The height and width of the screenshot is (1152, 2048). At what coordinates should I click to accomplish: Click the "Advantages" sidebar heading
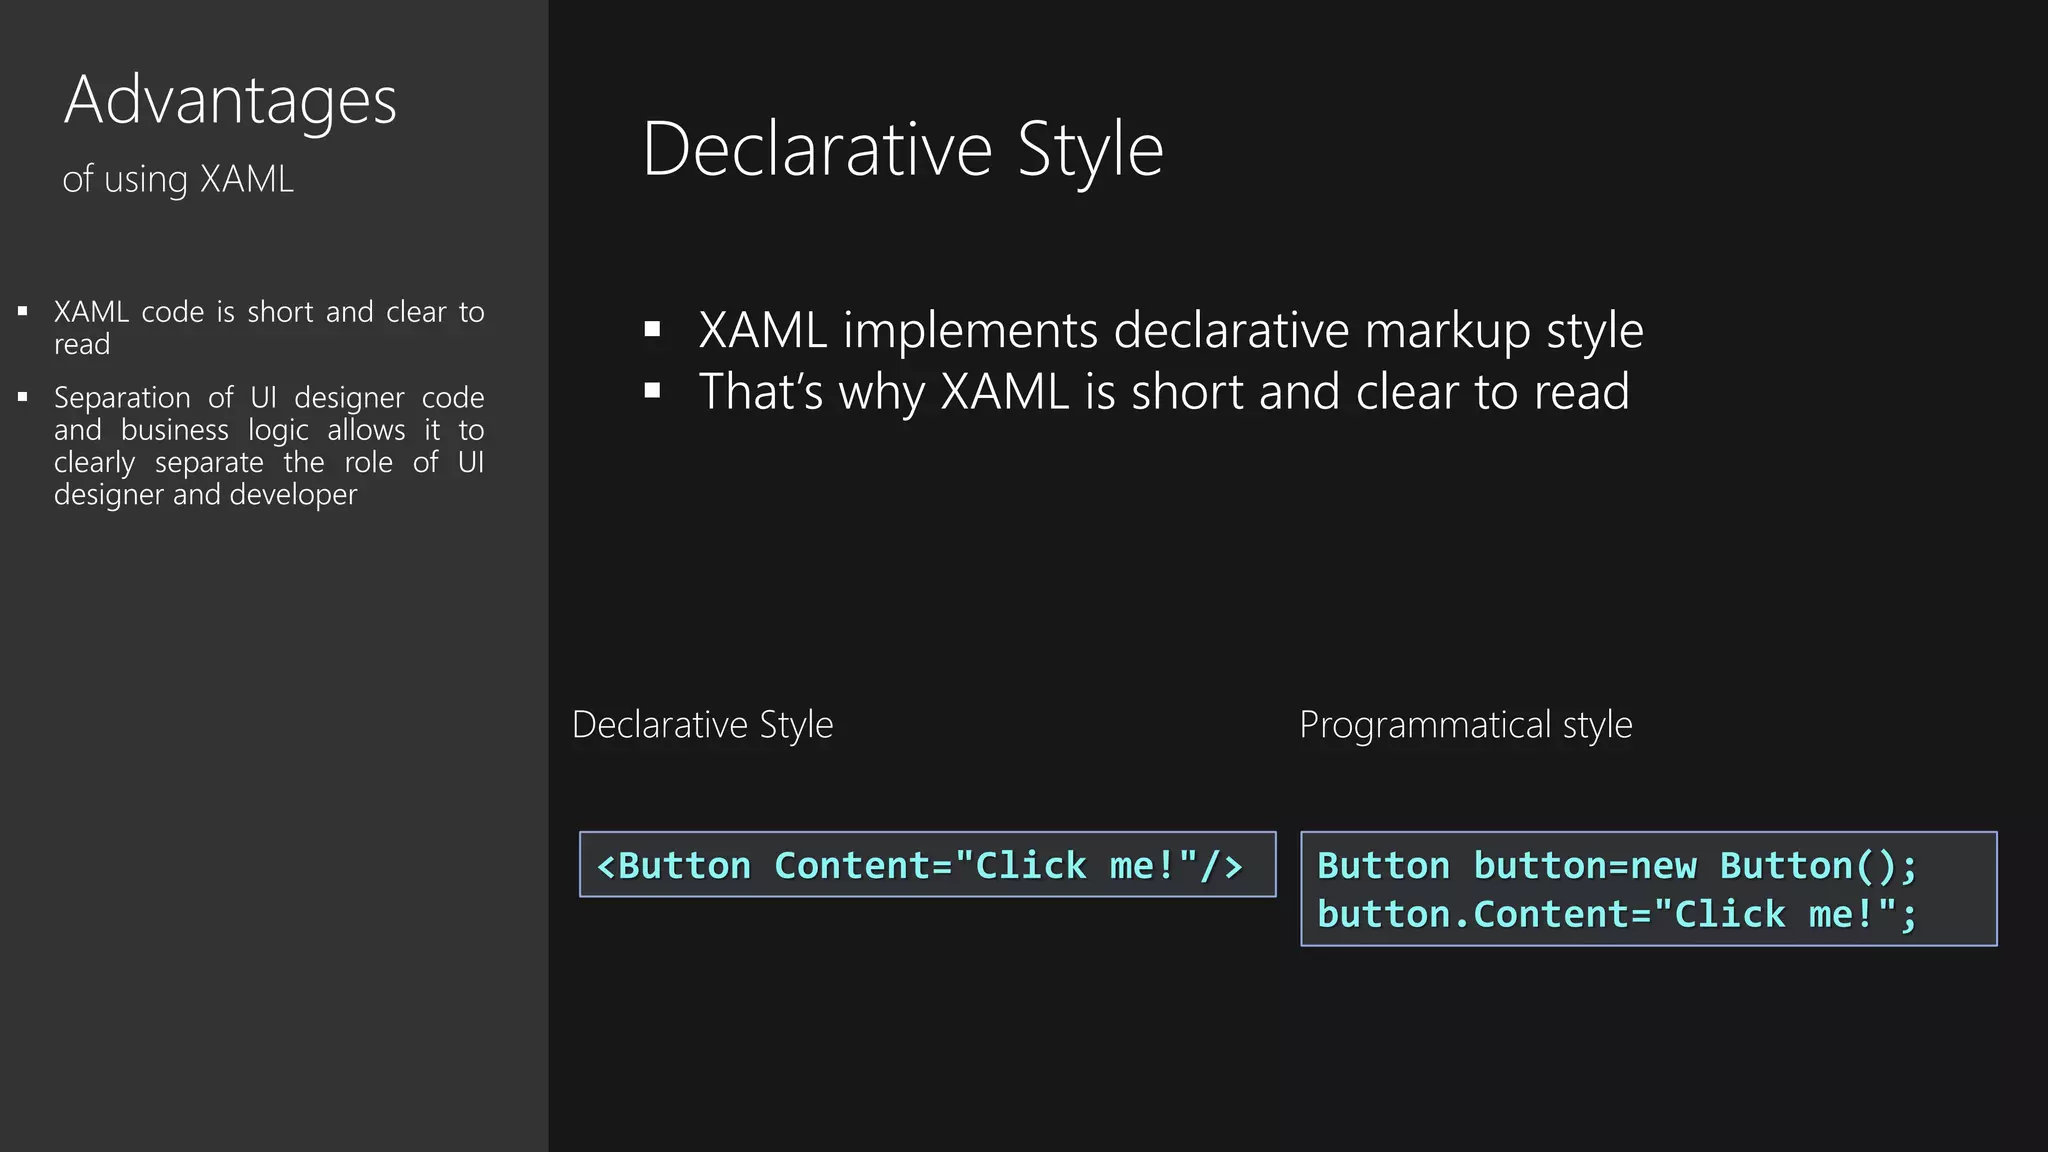230,101
